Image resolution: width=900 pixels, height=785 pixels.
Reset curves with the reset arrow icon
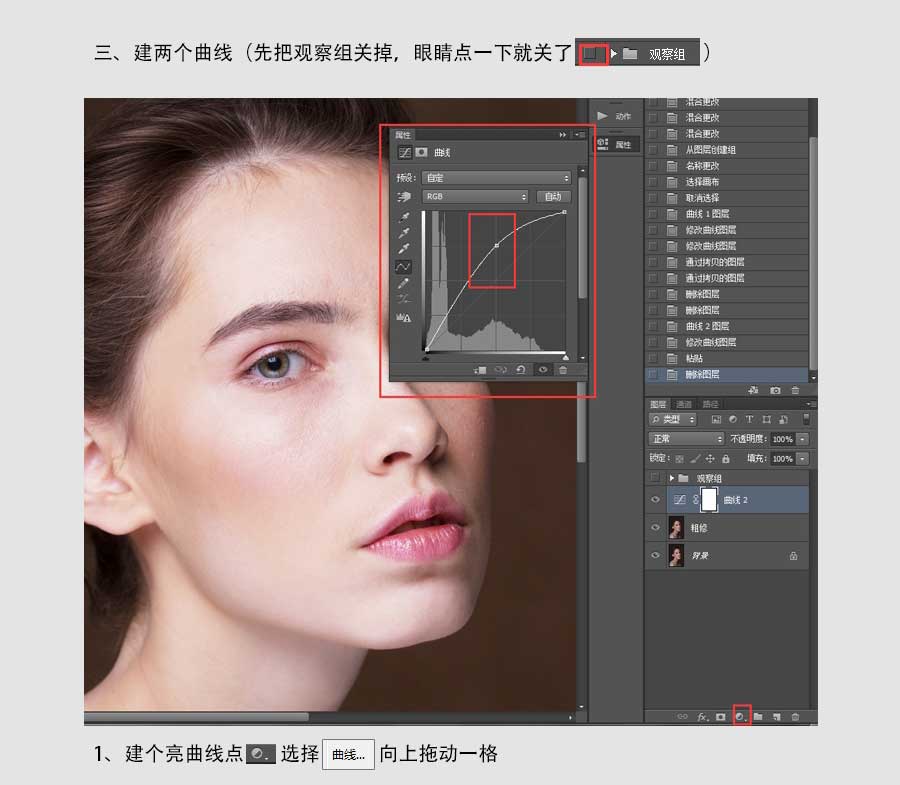[x=521, y=369]
